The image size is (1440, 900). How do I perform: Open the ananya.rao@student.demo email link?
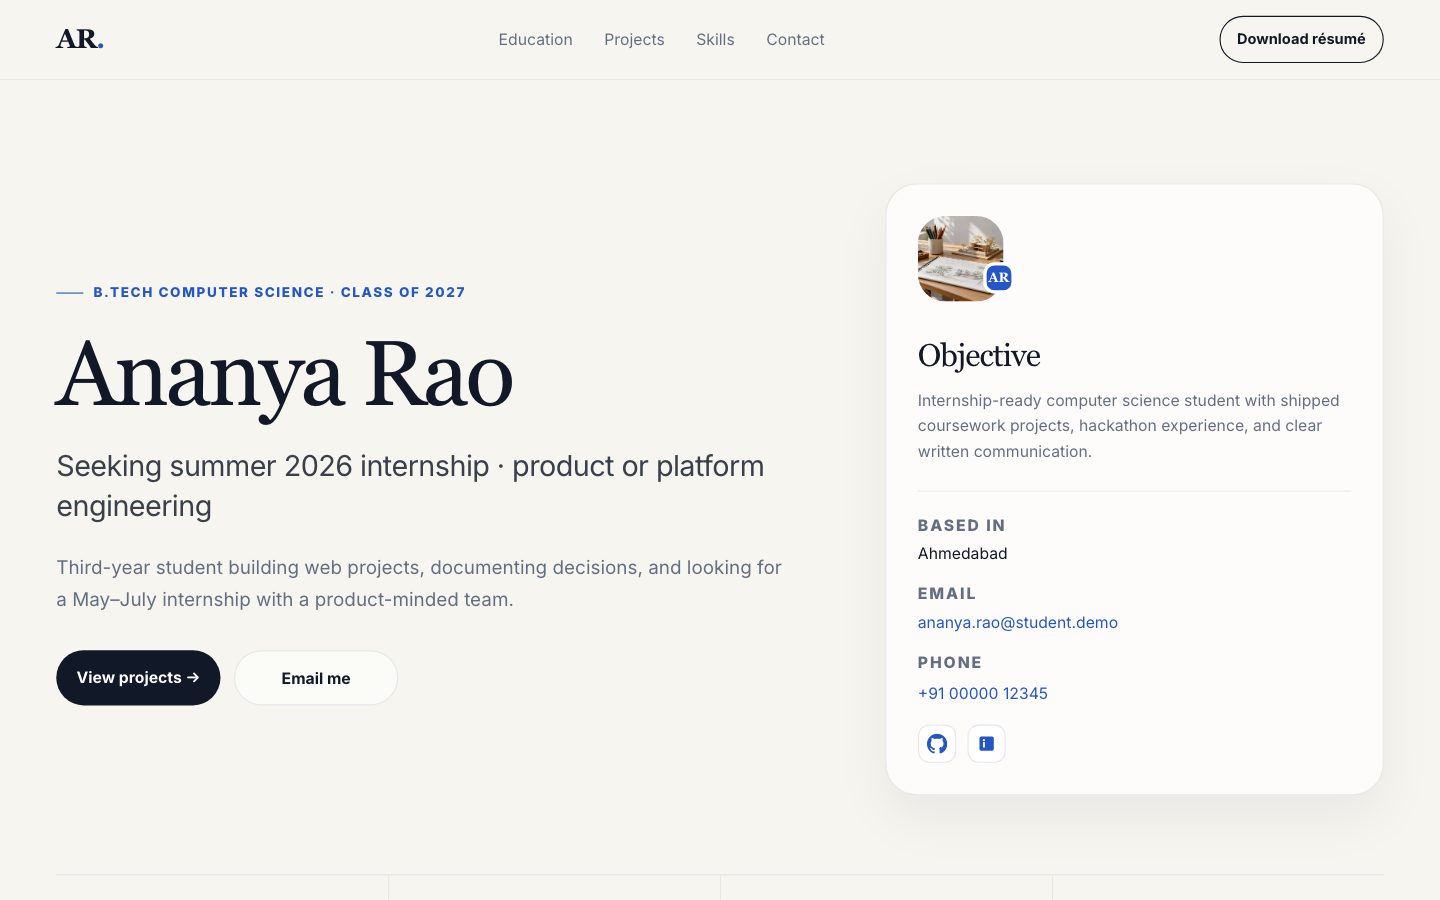1018,622
